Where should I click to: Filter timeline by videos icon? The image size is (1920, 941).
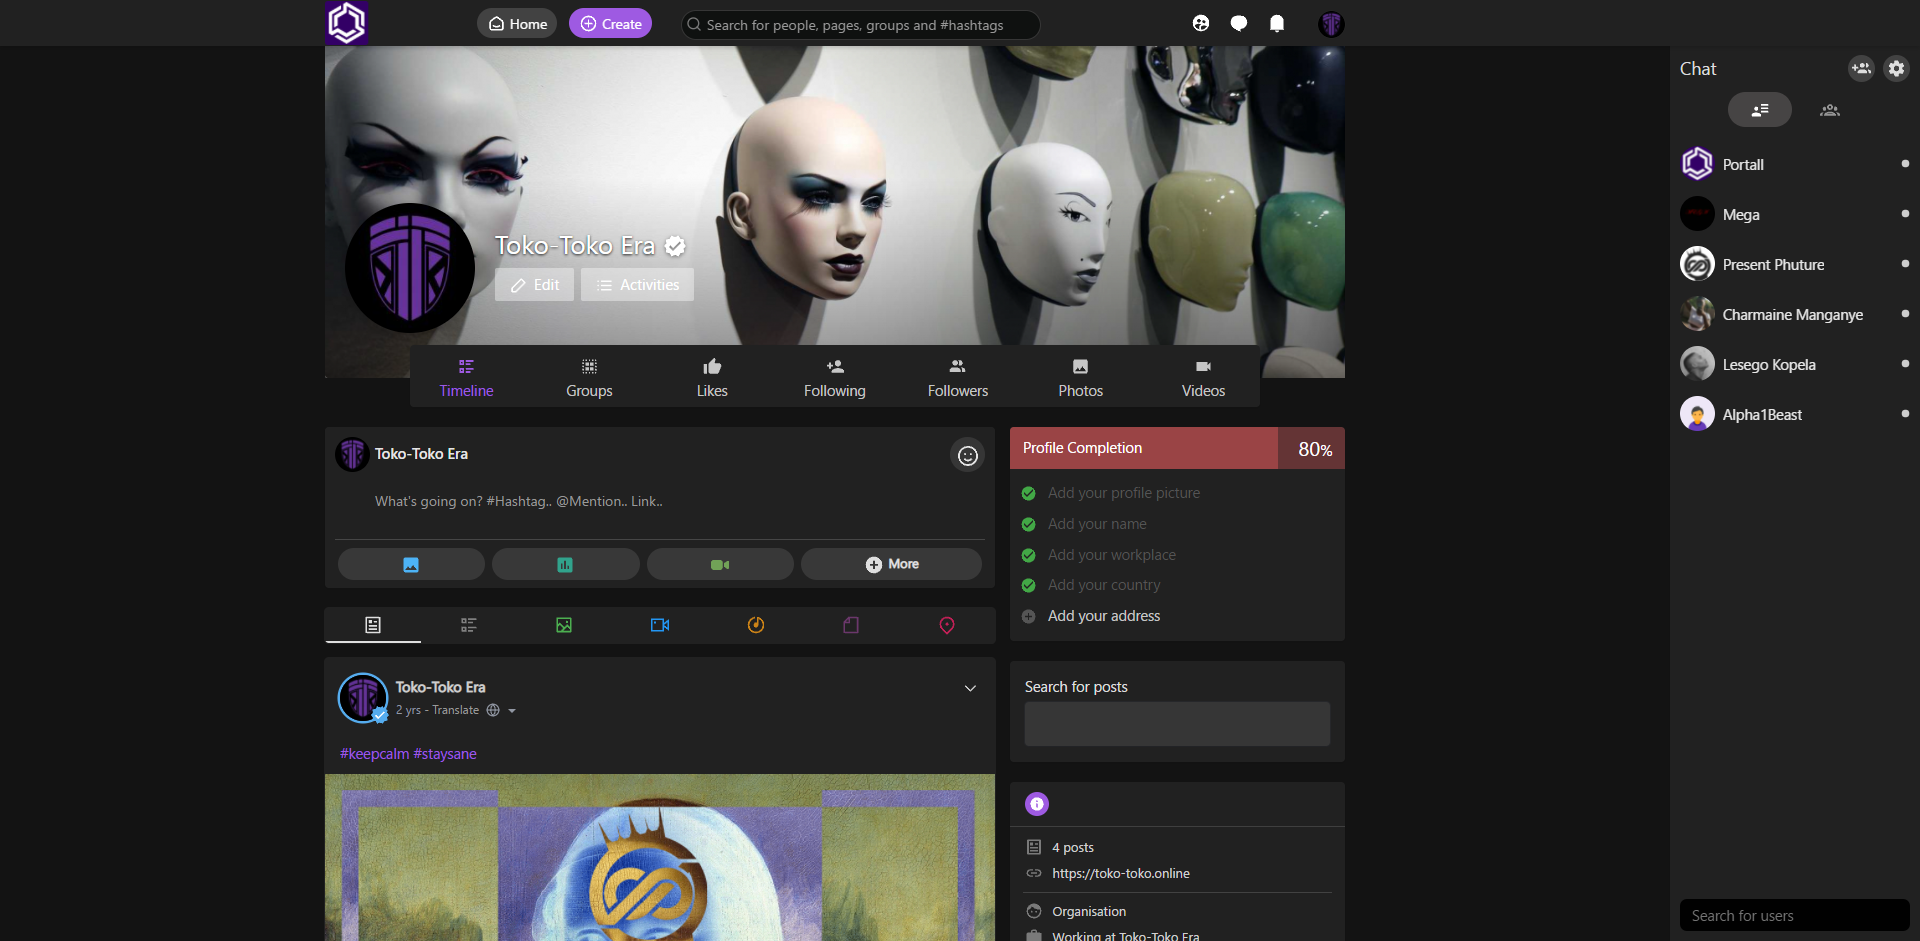click(660, 625)
